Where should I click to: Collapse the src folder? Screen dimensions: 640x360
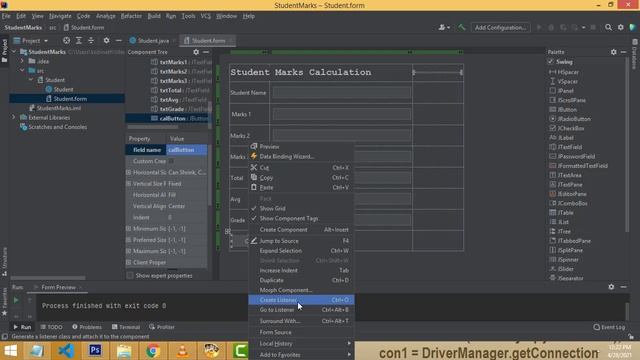(x=22, y=71)
